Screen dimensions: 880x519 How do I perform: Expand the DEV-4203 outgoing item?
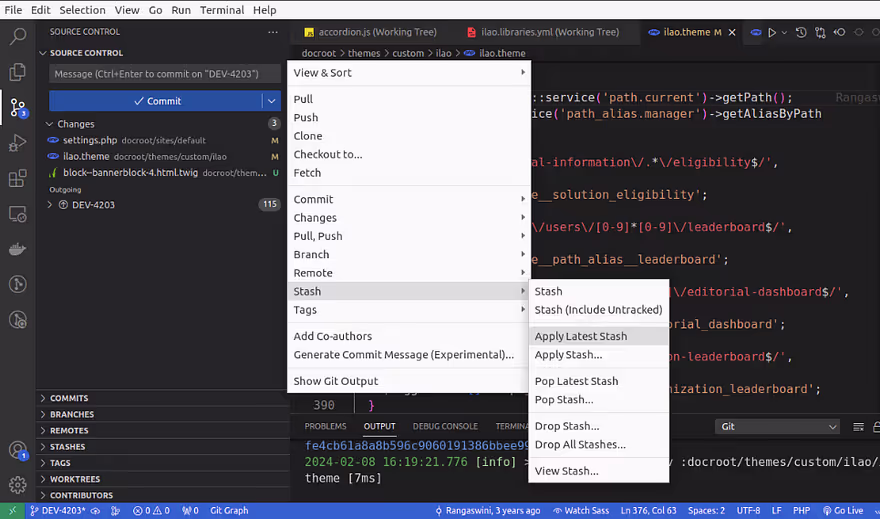pyautogui.click(x=49, y=205)
